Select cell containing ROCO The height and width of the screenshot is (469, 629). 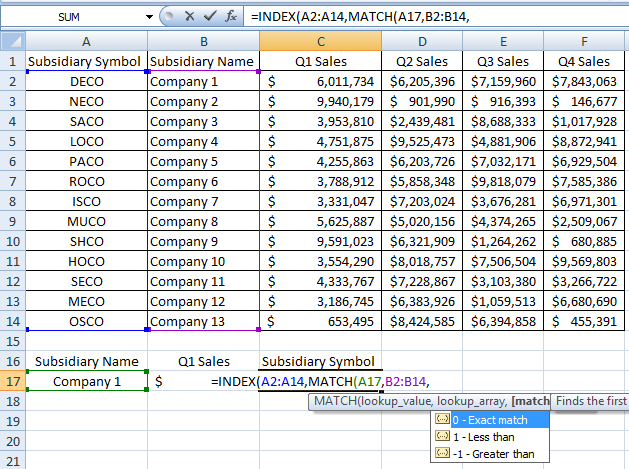point(86,182)
